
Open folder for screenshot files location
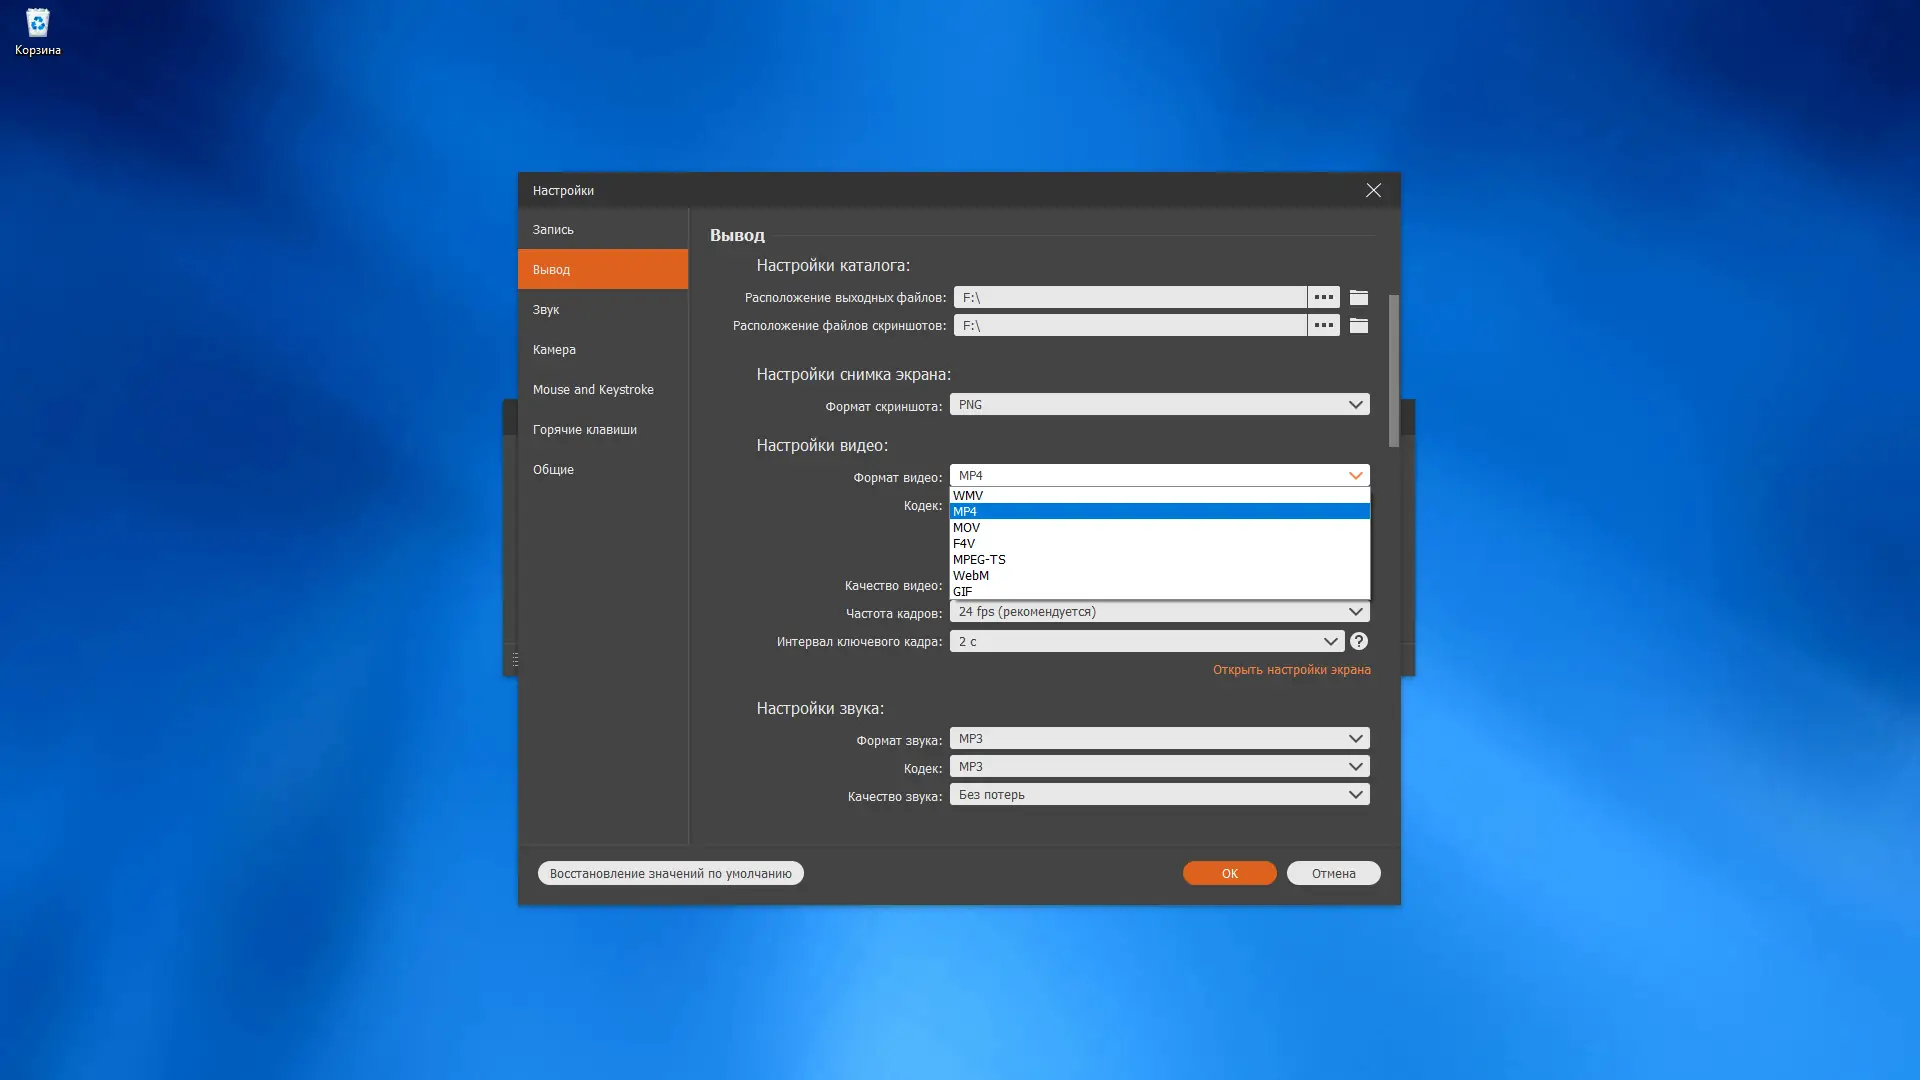tap(1358, 326)
